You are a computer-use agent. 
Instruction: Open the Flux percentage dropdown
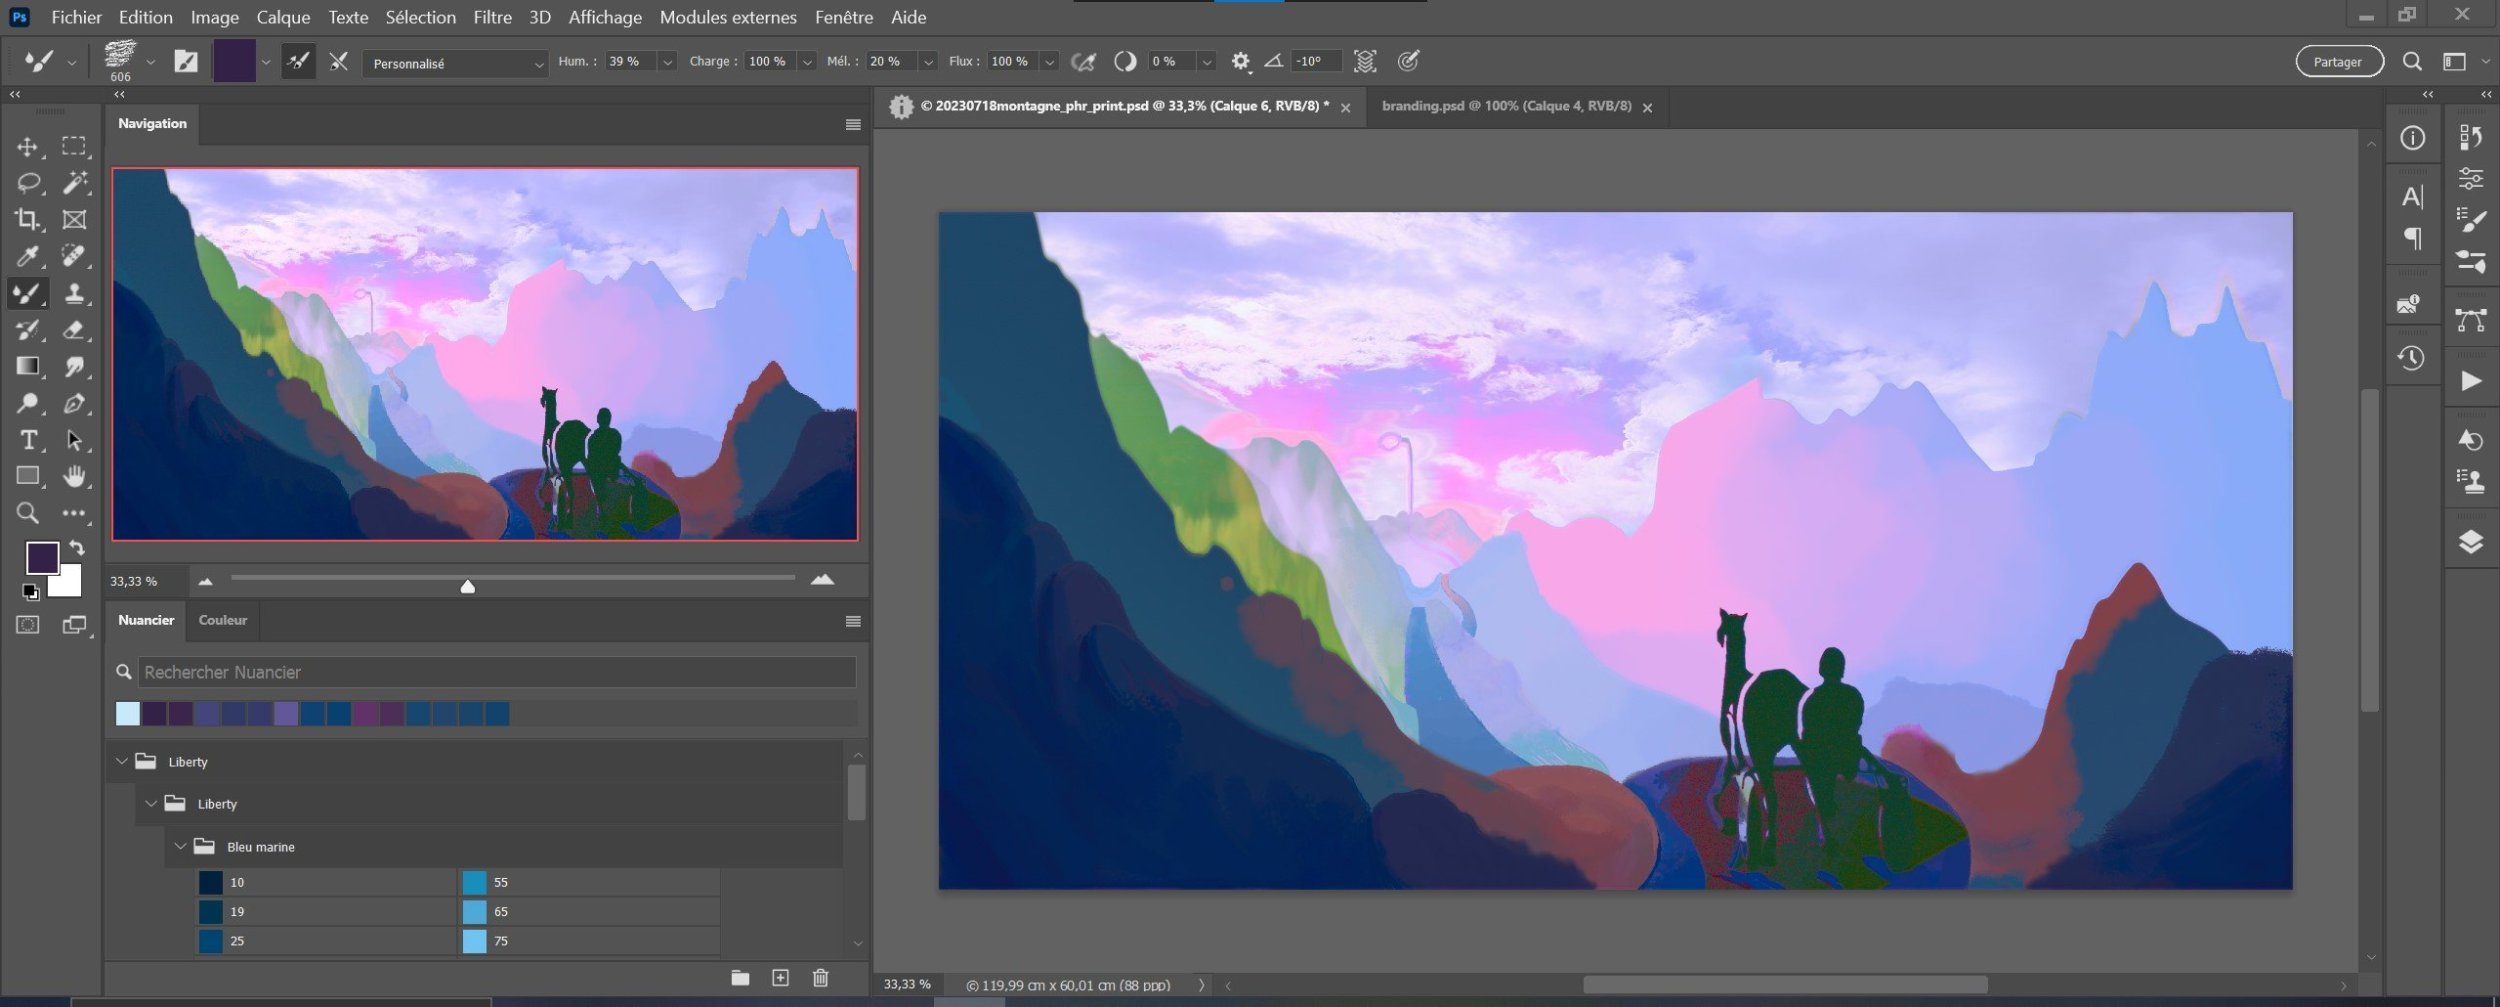coord(1049,62)
